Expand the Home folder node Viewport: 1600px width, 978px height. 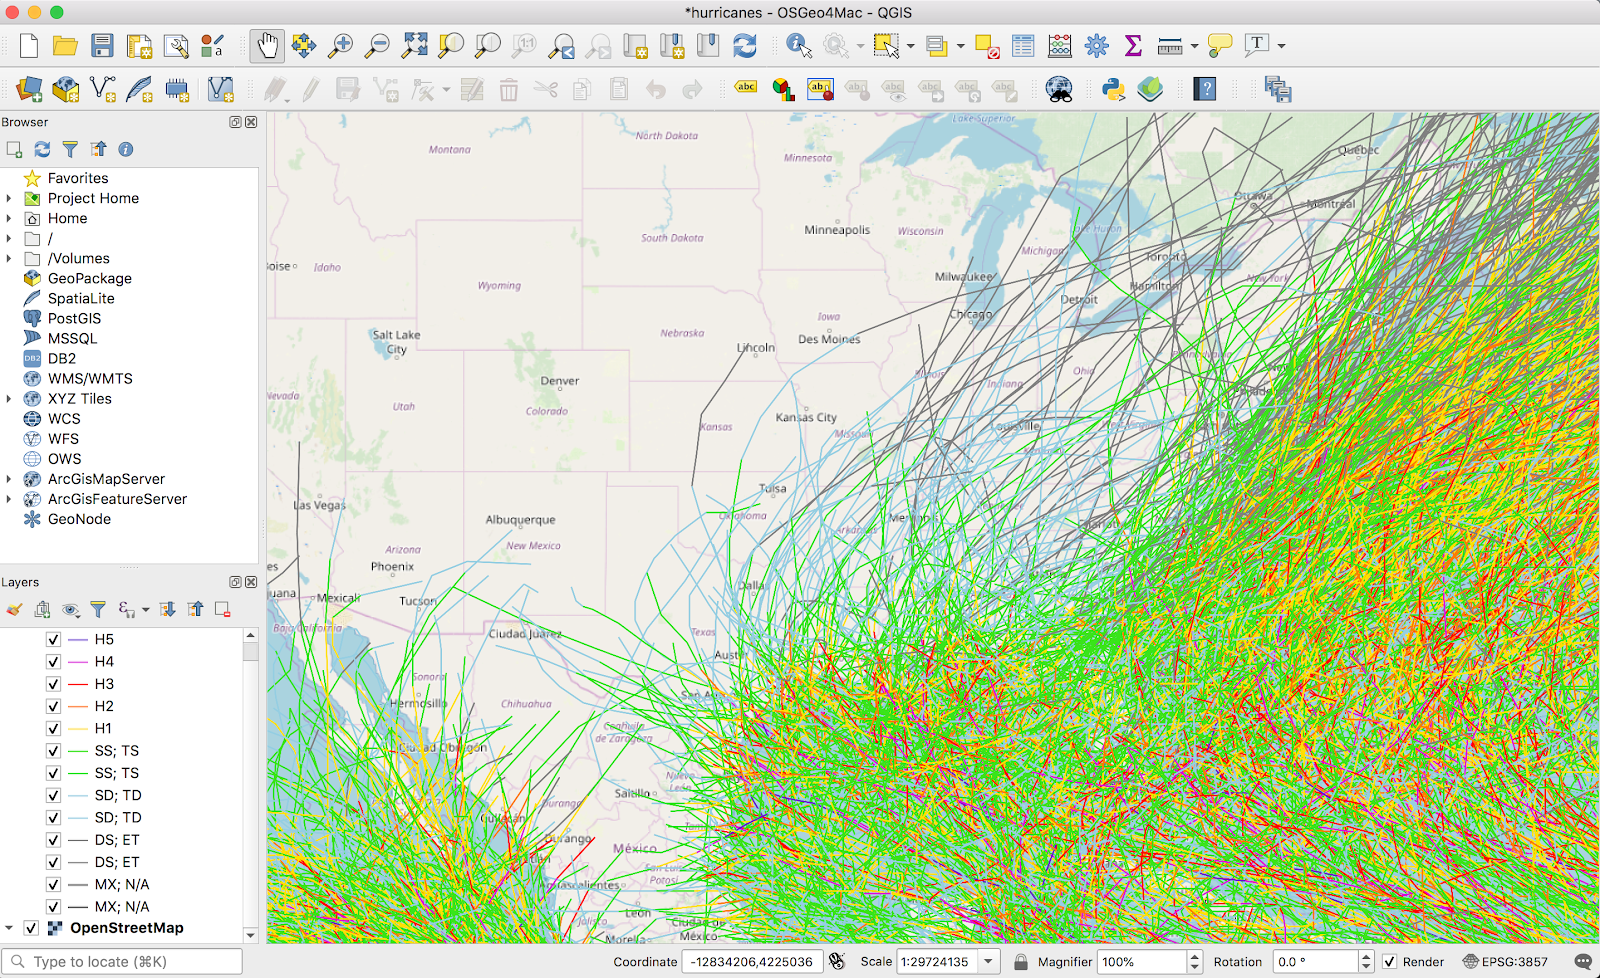9,219
